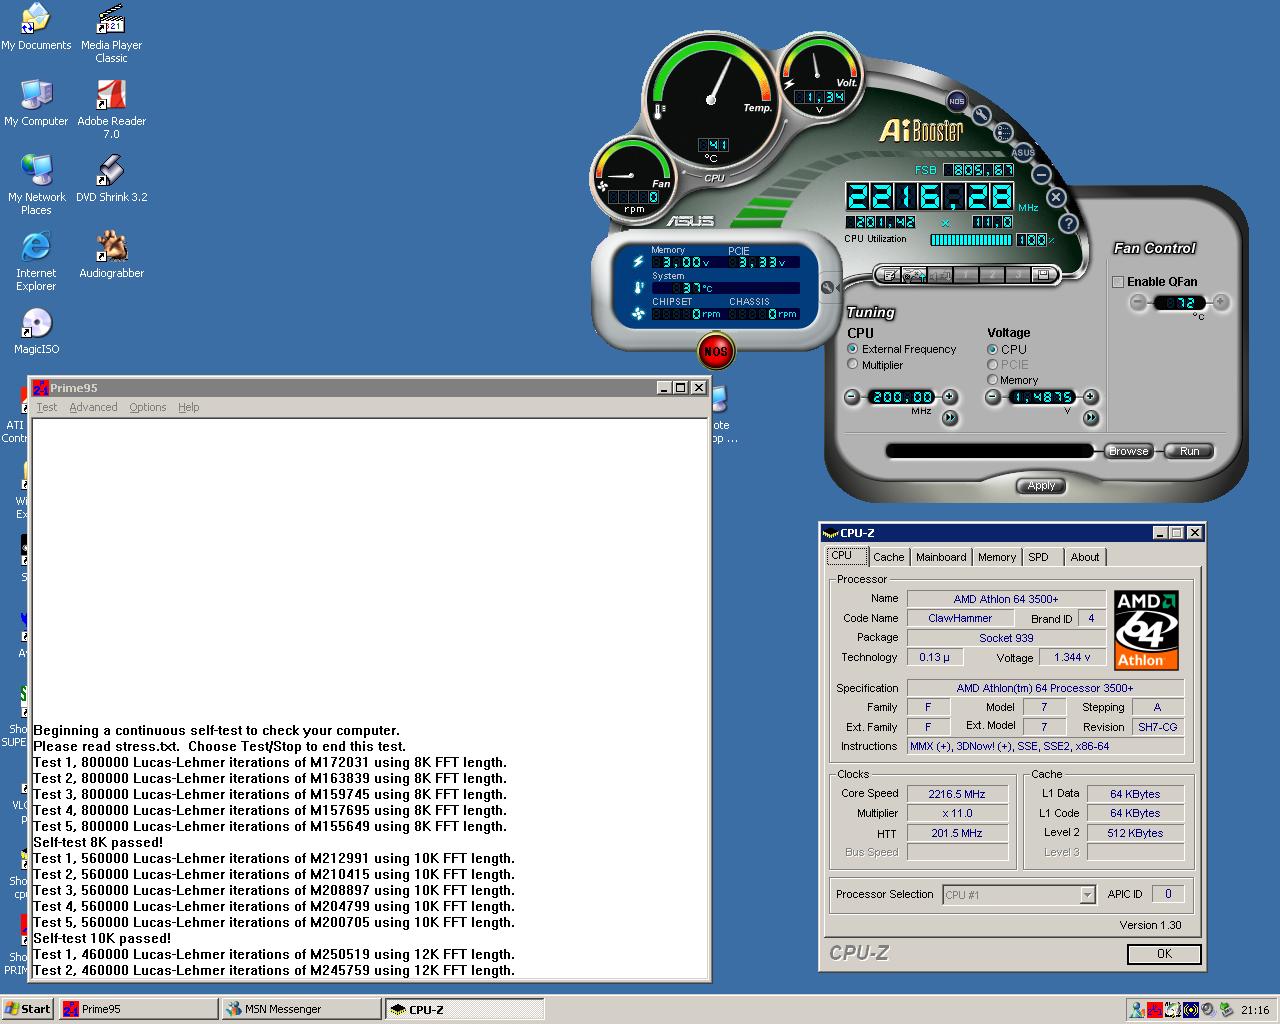The width and height of the screenshot is (1280, 1024).
Task: Decrease QFan temperature with minus button
Action: coord(1138,302)
